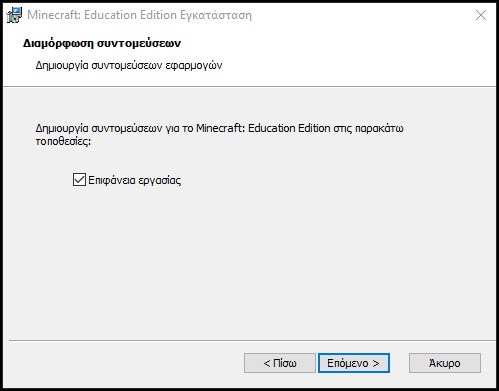Click the Δημιουργία συντομεύσεων εφαρμογών subtitle
This screenshot has width=499, height=391.
click(x=129, y=65)
